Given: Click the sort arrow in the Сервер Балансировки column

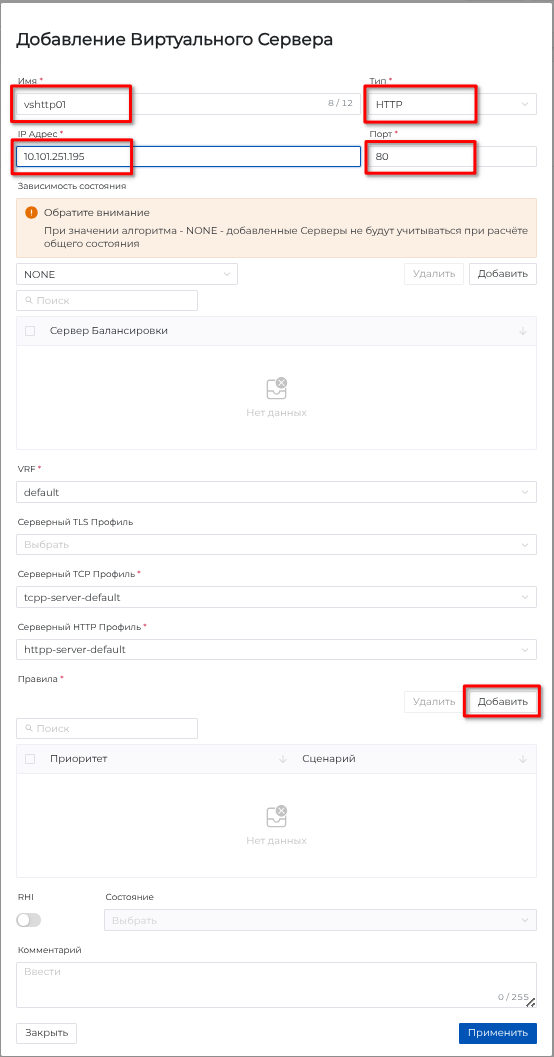Looking at the screenshot, I should coord(523,331).
